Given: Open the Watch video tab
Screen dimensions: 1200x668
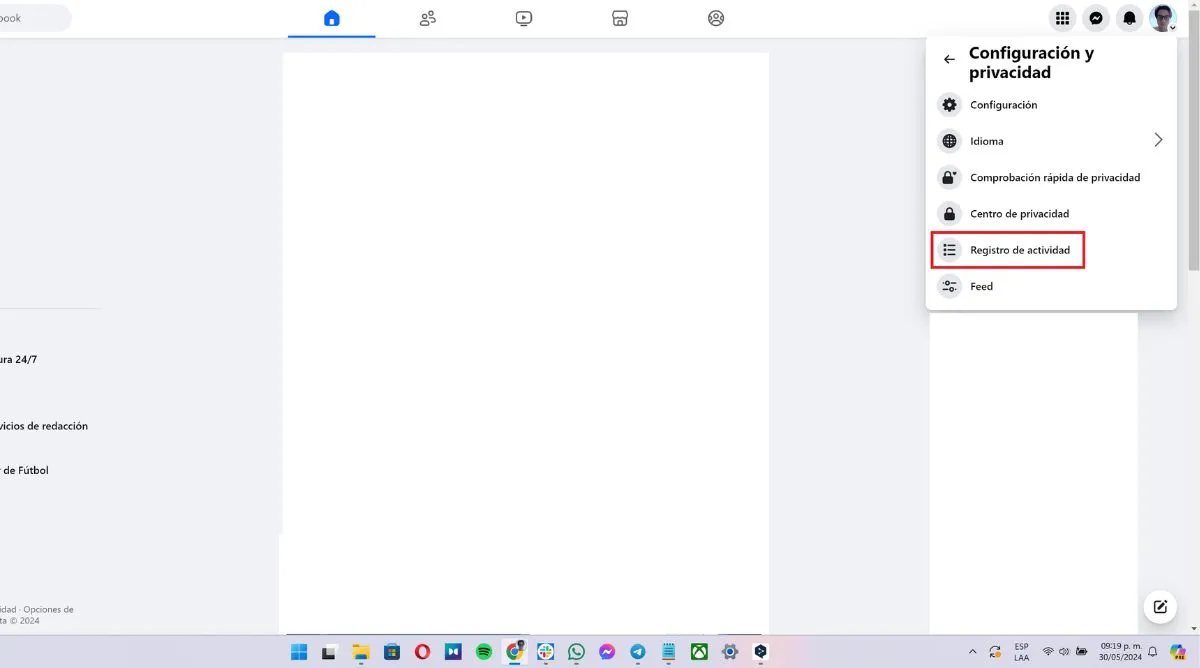Looking at the screenshot, I should point(524,18).
